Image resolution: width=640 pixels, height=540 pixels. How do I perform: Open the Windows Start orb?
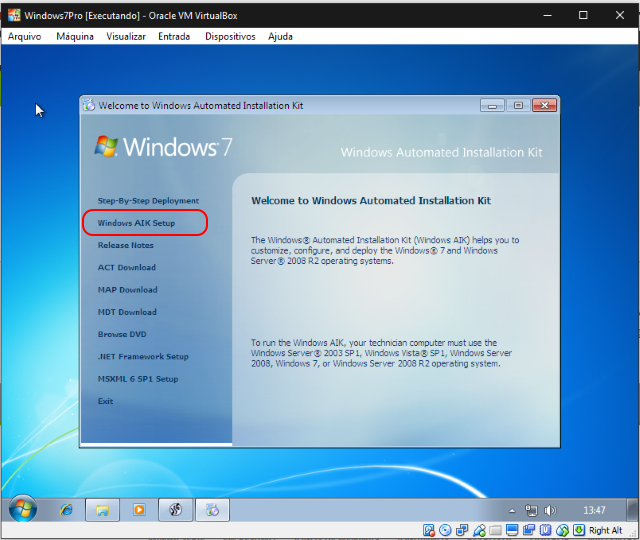coord(23,508)
